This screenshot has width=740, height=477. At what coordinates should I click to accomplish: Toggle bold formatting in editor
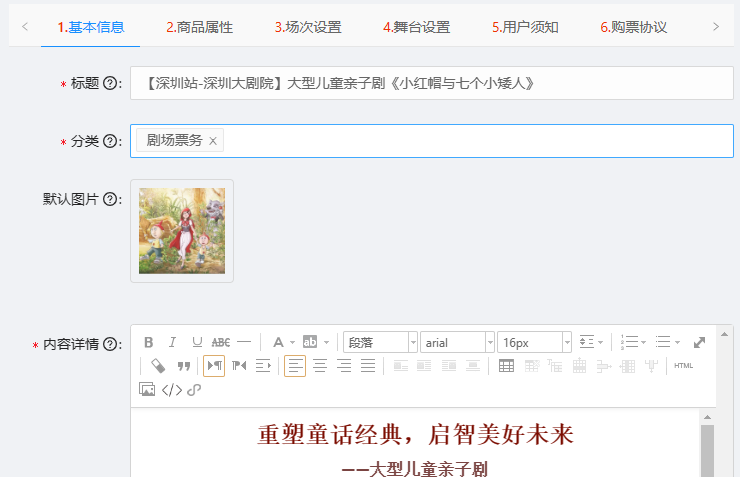point(149,342)
